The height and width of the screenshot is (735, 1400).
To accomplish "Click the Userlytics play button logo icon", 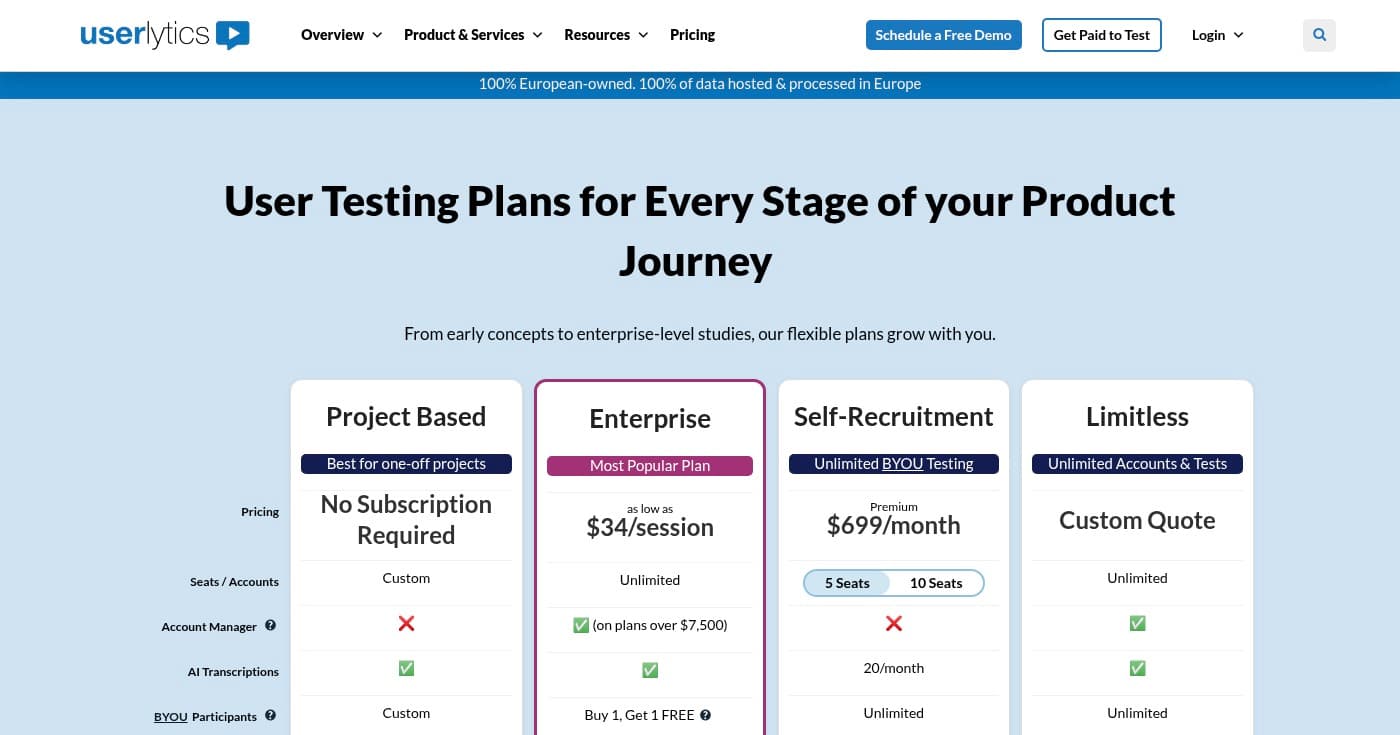I will 232,35.
